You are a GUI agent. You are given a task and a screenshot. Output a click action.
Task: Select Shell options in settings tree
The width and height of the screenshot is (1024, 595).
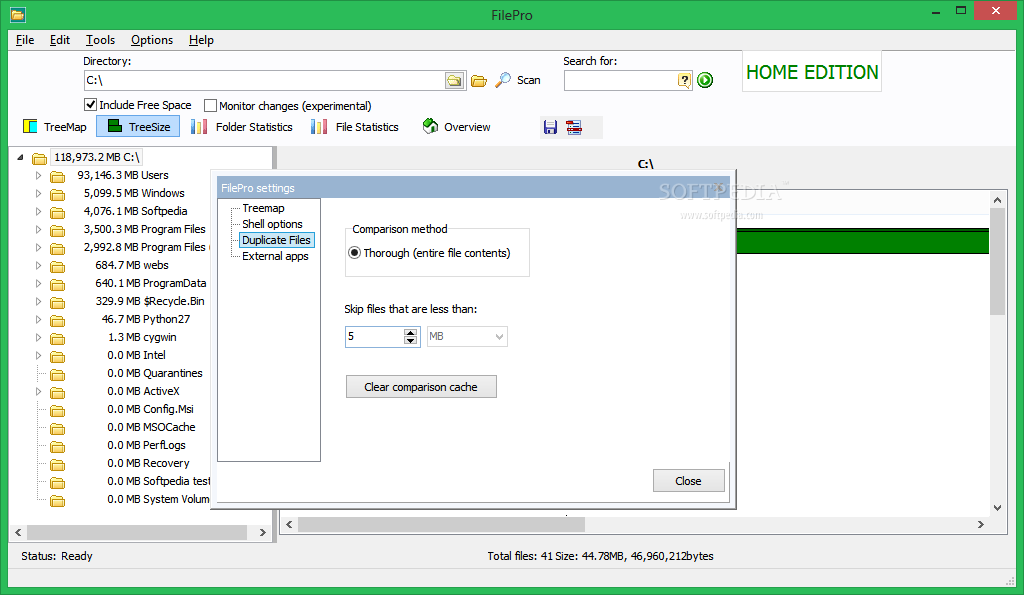[272, 224]
